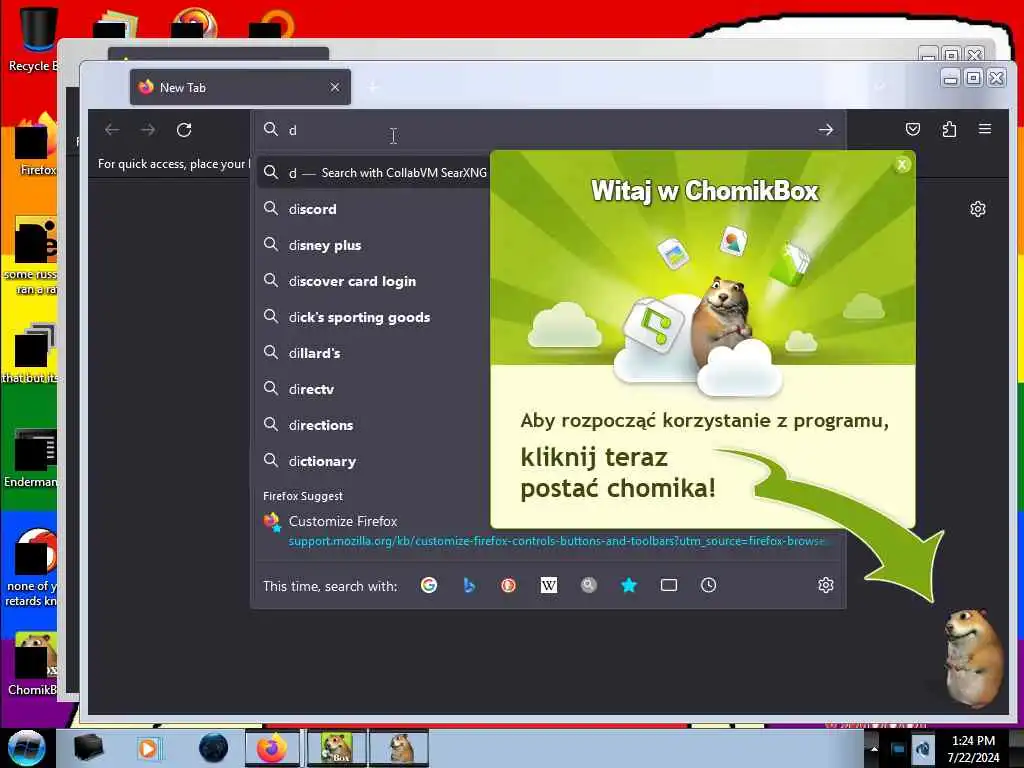Go forward using Firefox forward arrow
The image size is (1024, 768).
pos(148,130)
